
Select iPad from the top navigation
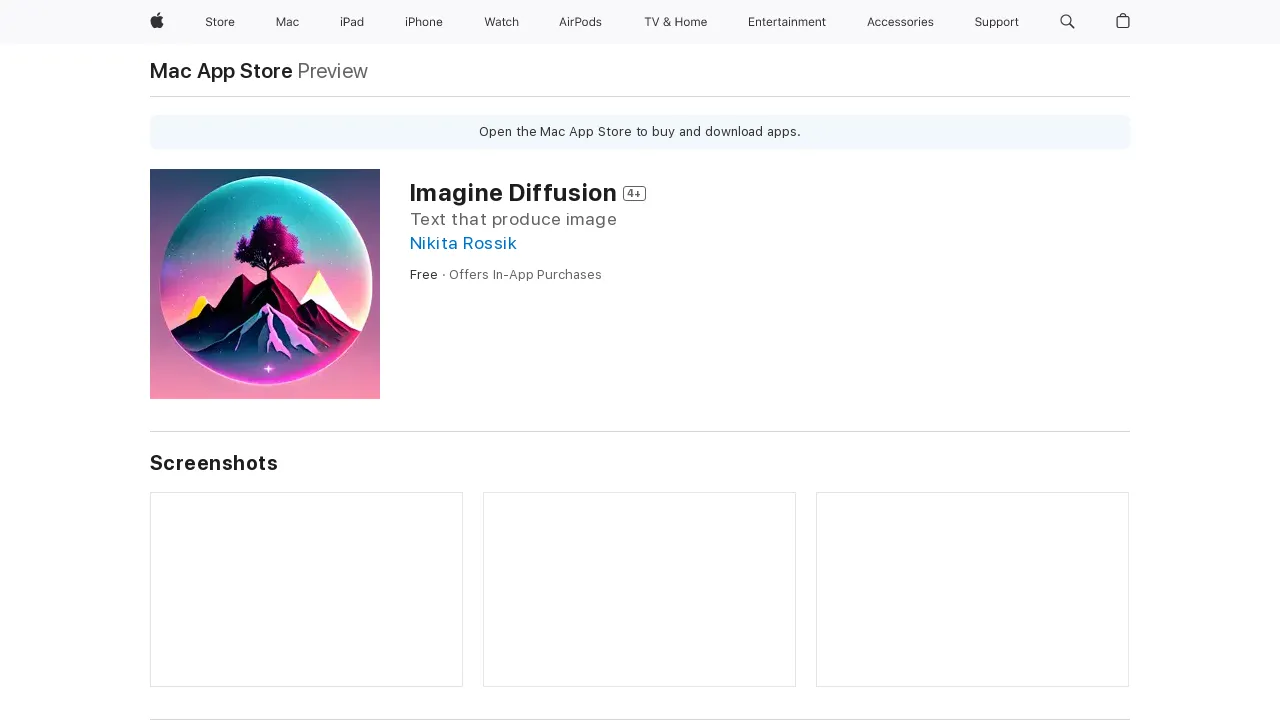tap(352, 22)
